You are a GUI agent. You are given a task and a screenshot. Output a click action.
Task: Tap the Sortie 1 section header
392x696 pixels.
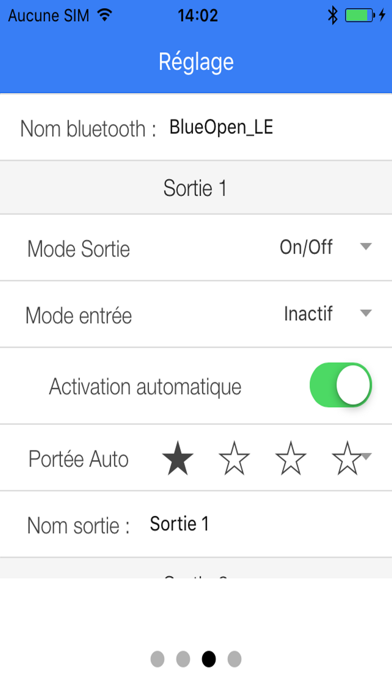(x=196, y=187)
